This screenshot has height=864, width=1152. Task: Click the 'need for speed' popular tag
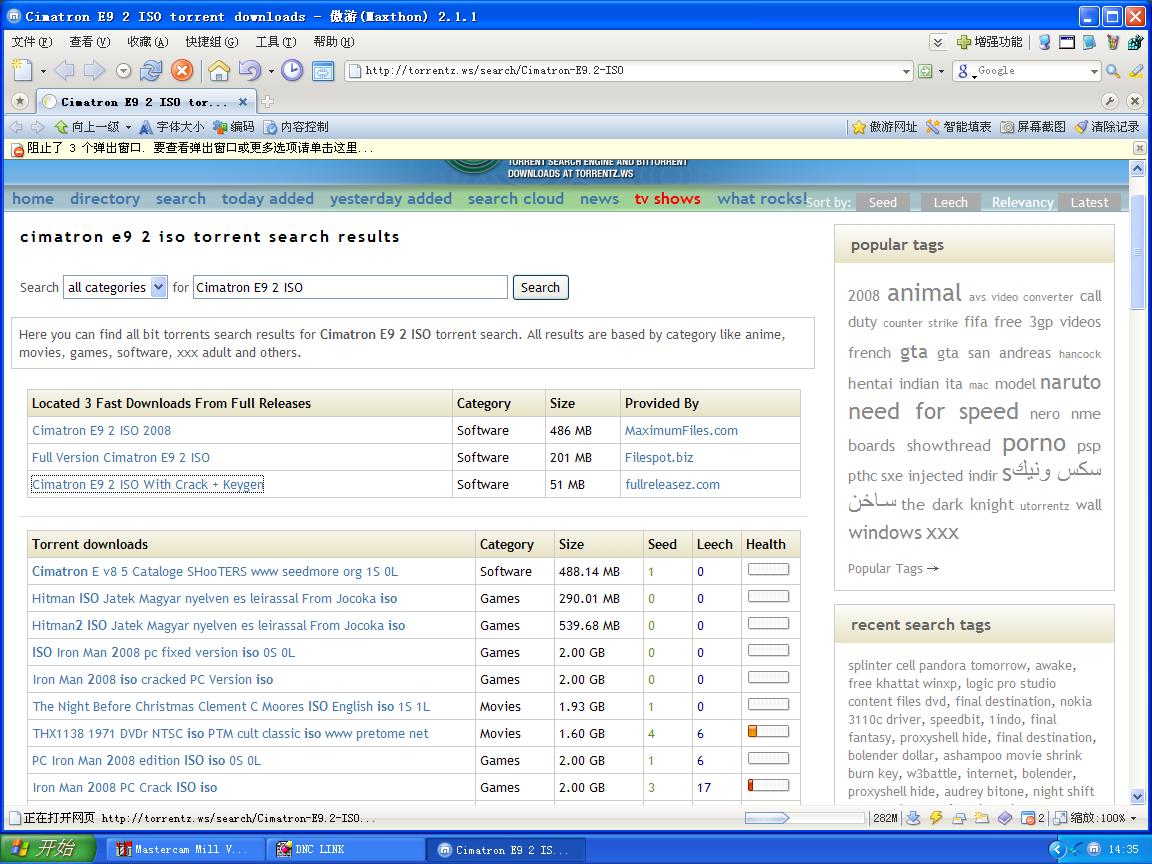(933, 411)
